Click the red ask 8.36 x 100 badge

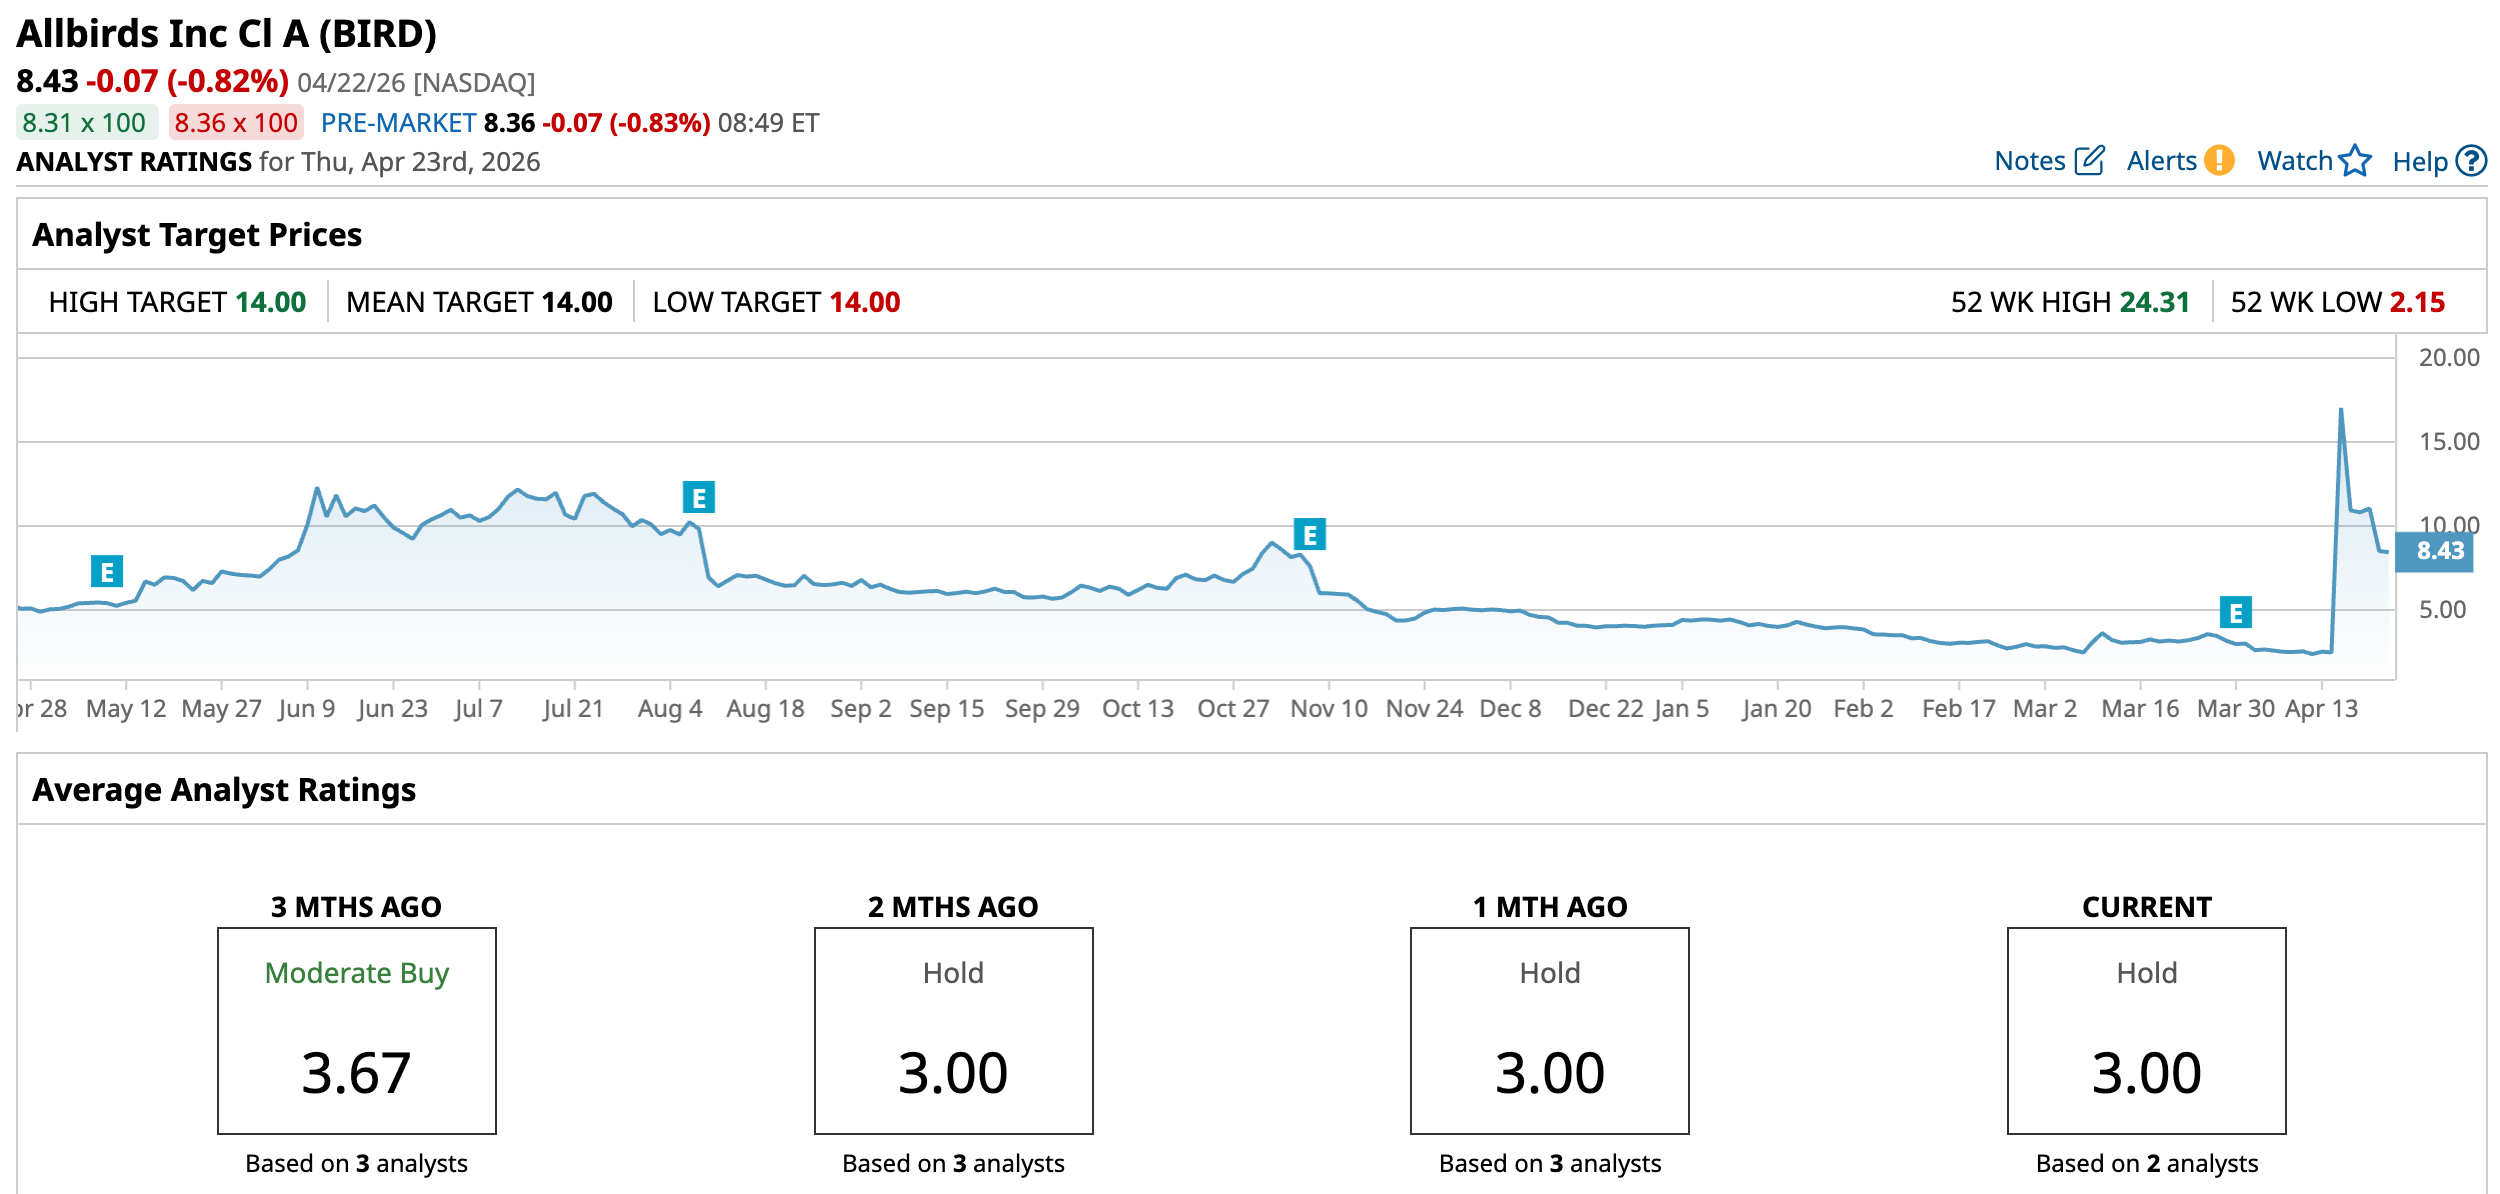[x=236, y=123]
